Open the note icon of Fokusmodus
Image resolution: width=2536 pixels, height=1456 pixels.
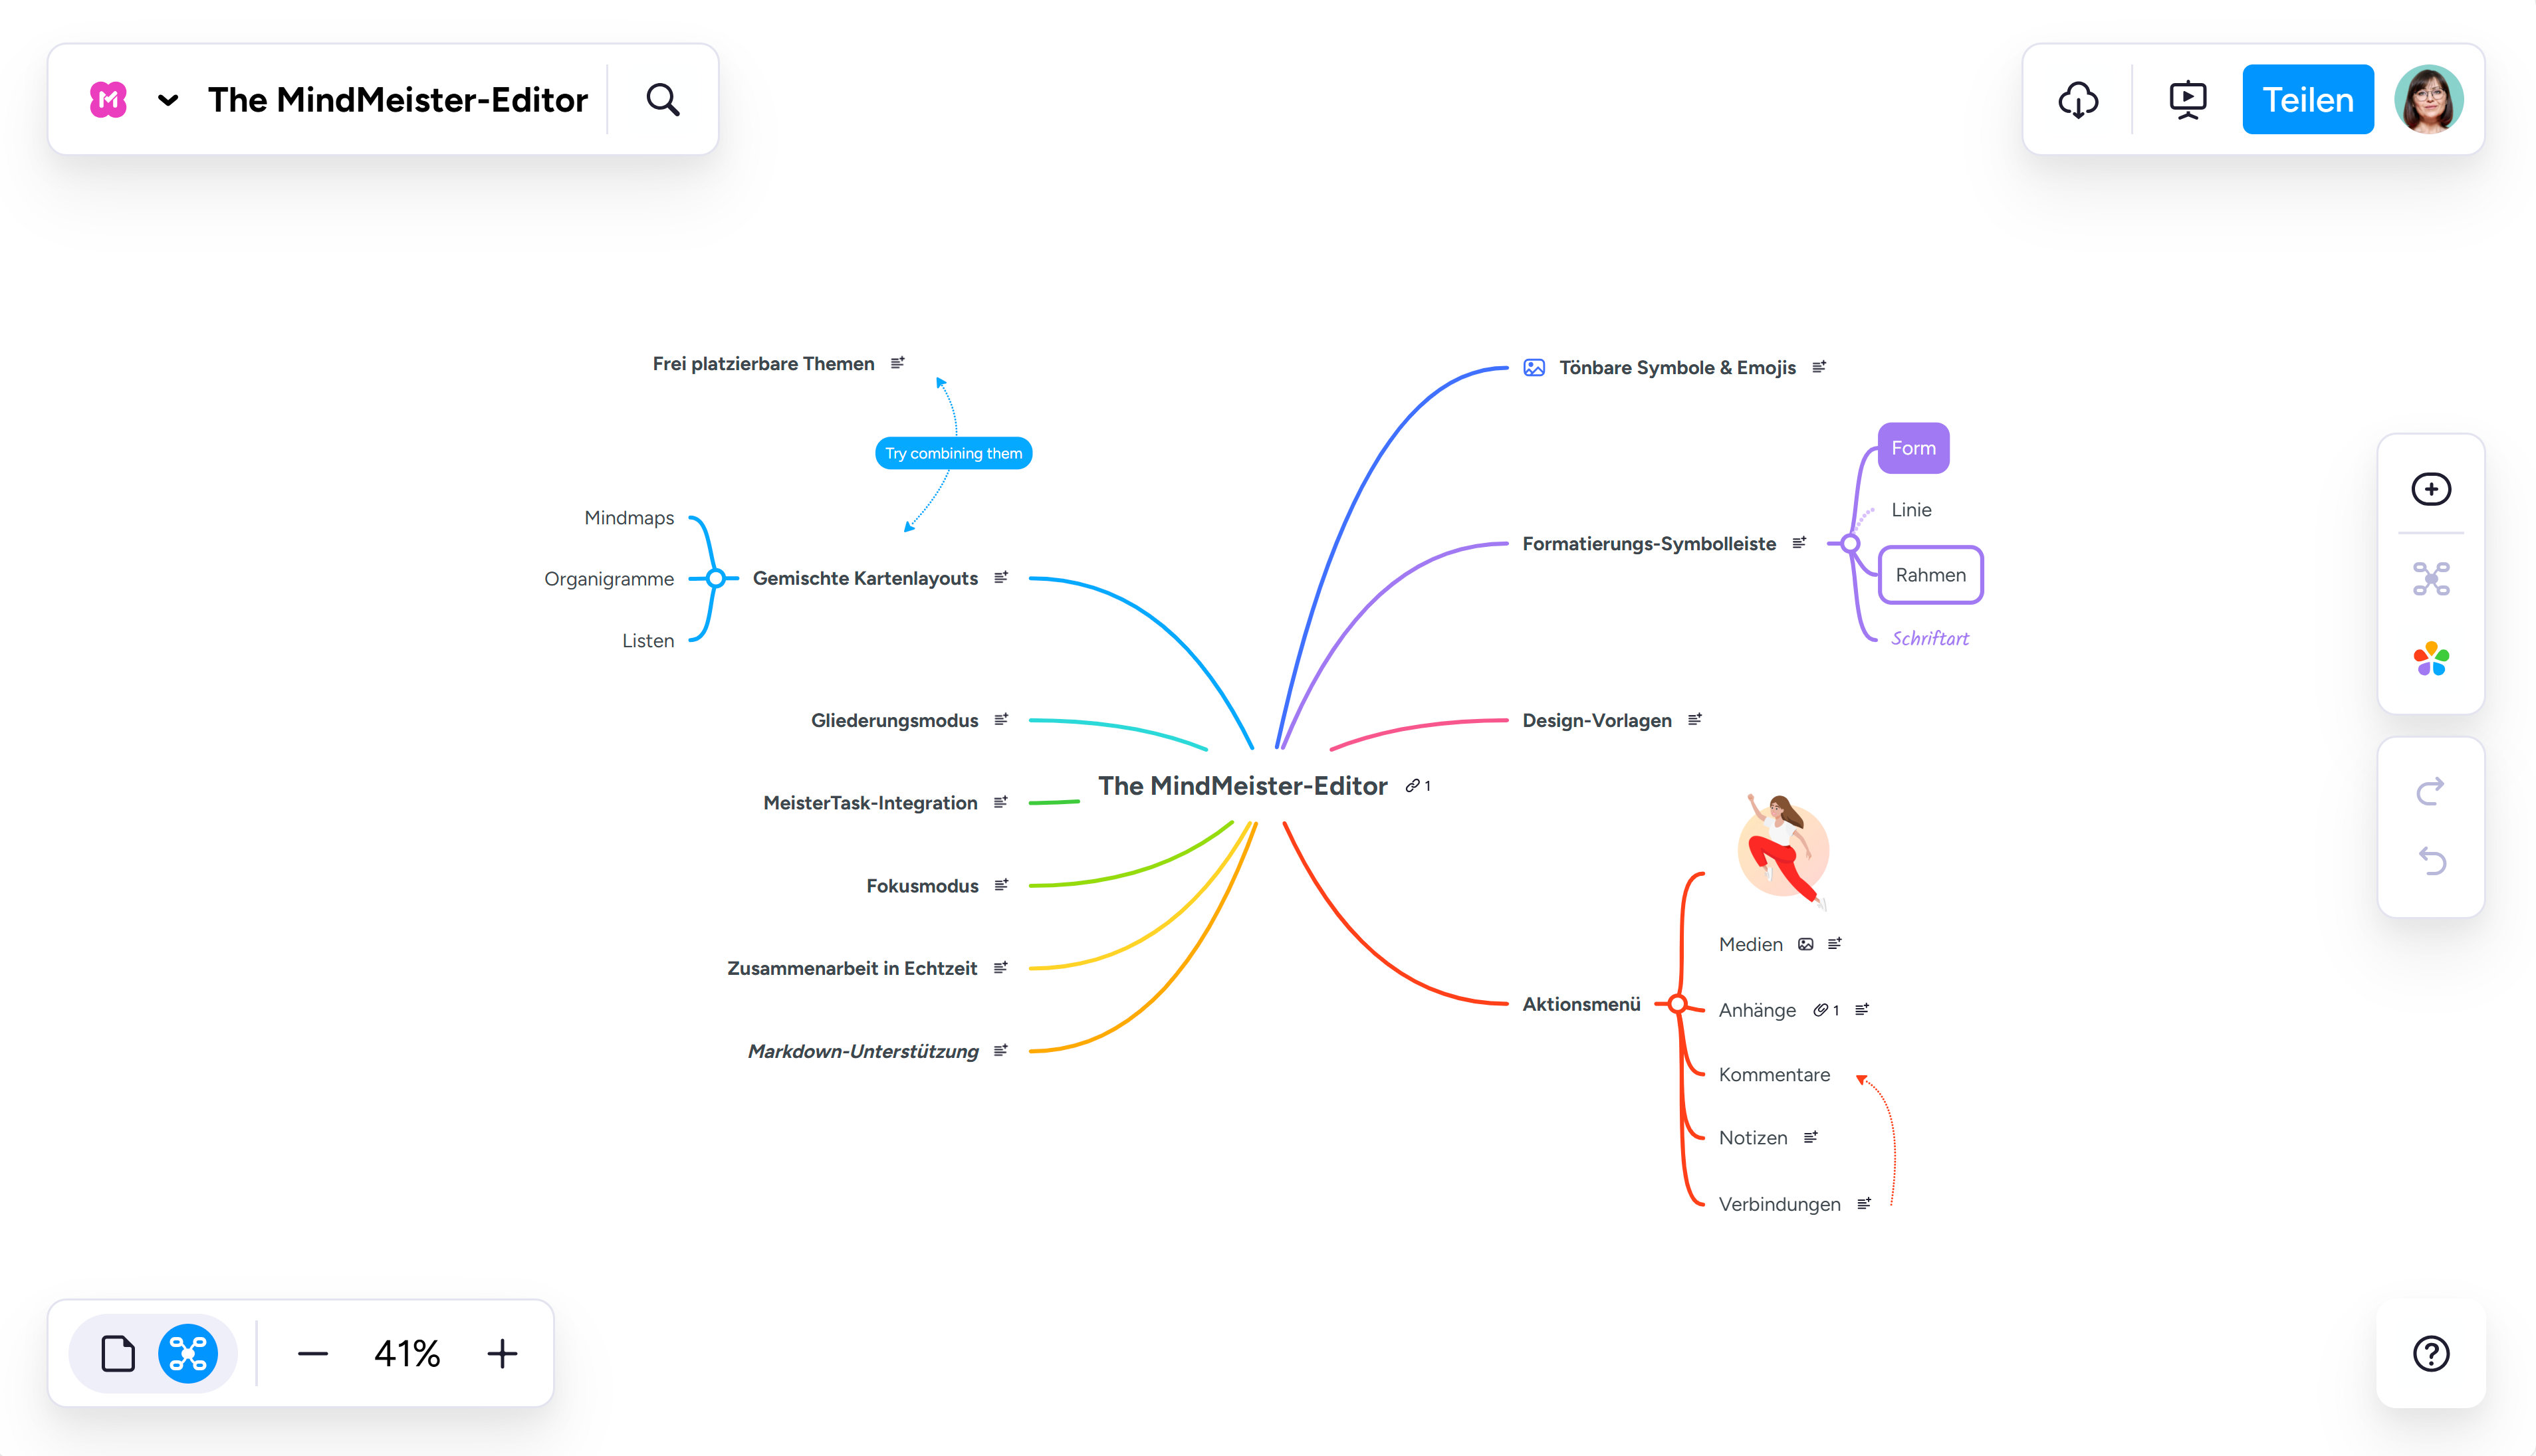1001,885
